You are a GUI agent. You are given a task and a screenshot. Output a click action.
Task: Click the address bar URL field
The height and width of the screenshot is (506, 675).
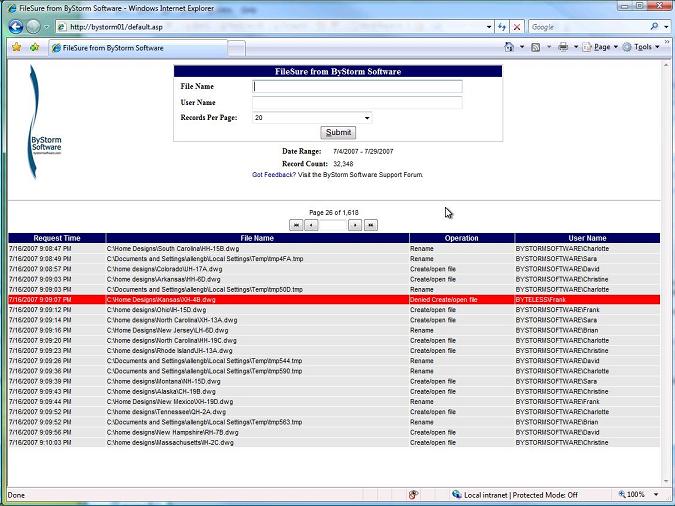click(276, 27)
